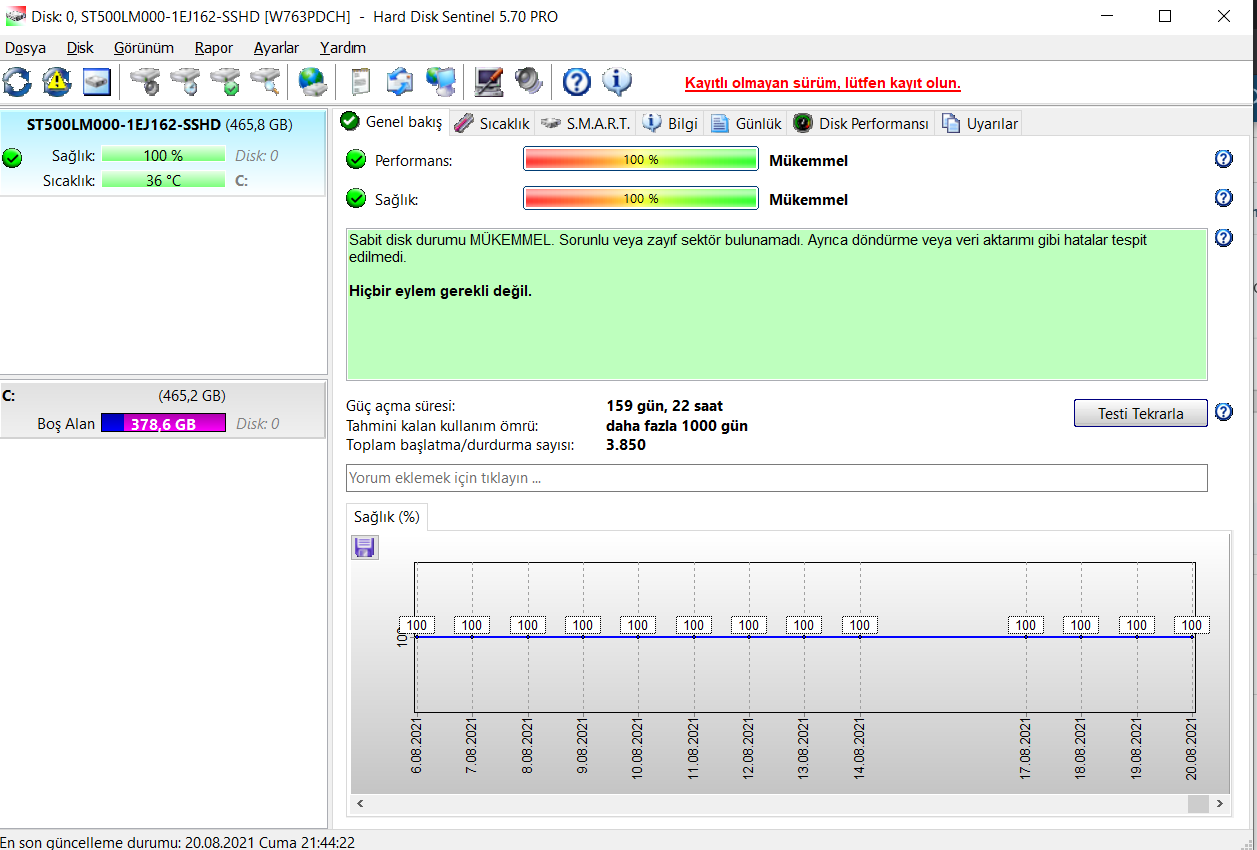Click the help icon next to Performans
Image resolution: width=1257 pixels, height=850 pixels.
point(1223,159)
